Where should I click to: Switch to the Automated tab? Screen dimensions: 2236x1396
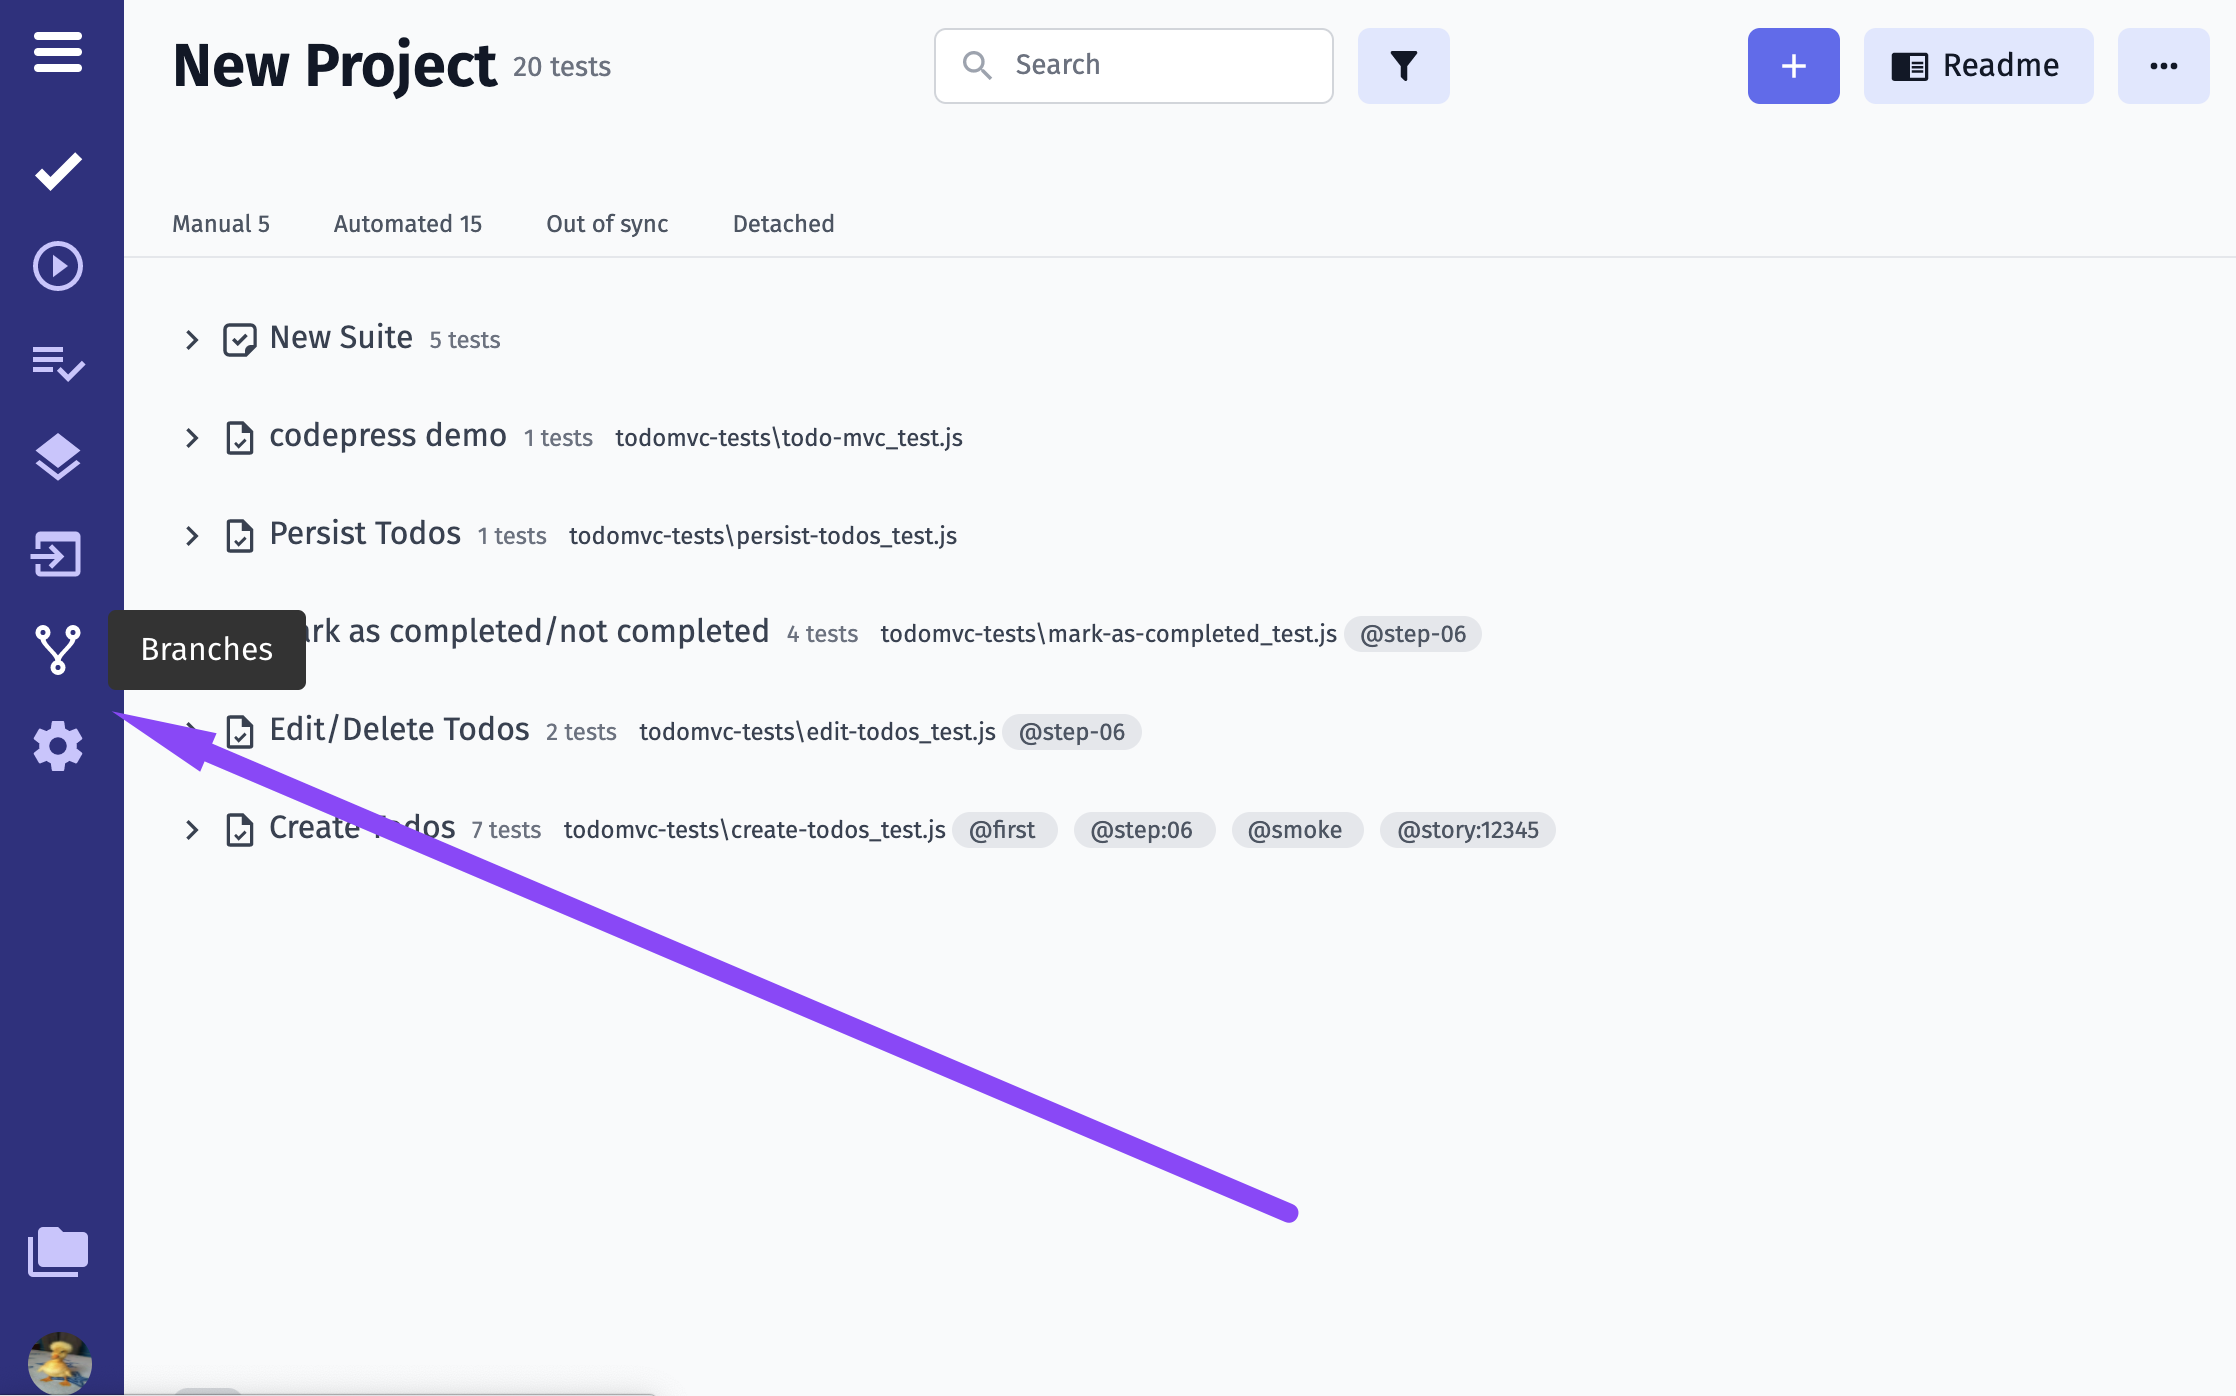408,224
